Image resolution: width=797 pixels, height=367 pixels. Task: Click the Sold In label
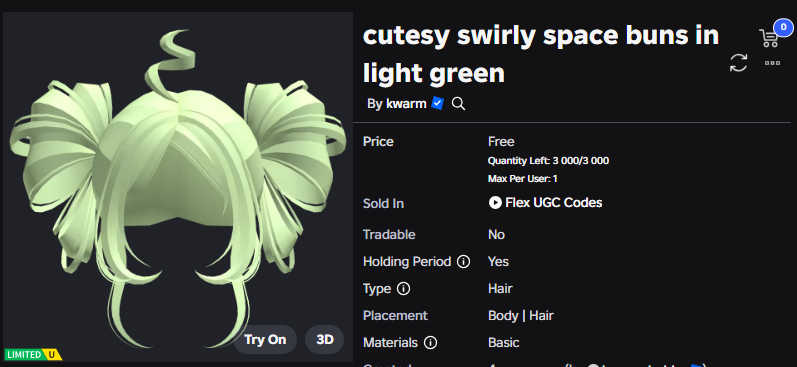tap(383, 203)
